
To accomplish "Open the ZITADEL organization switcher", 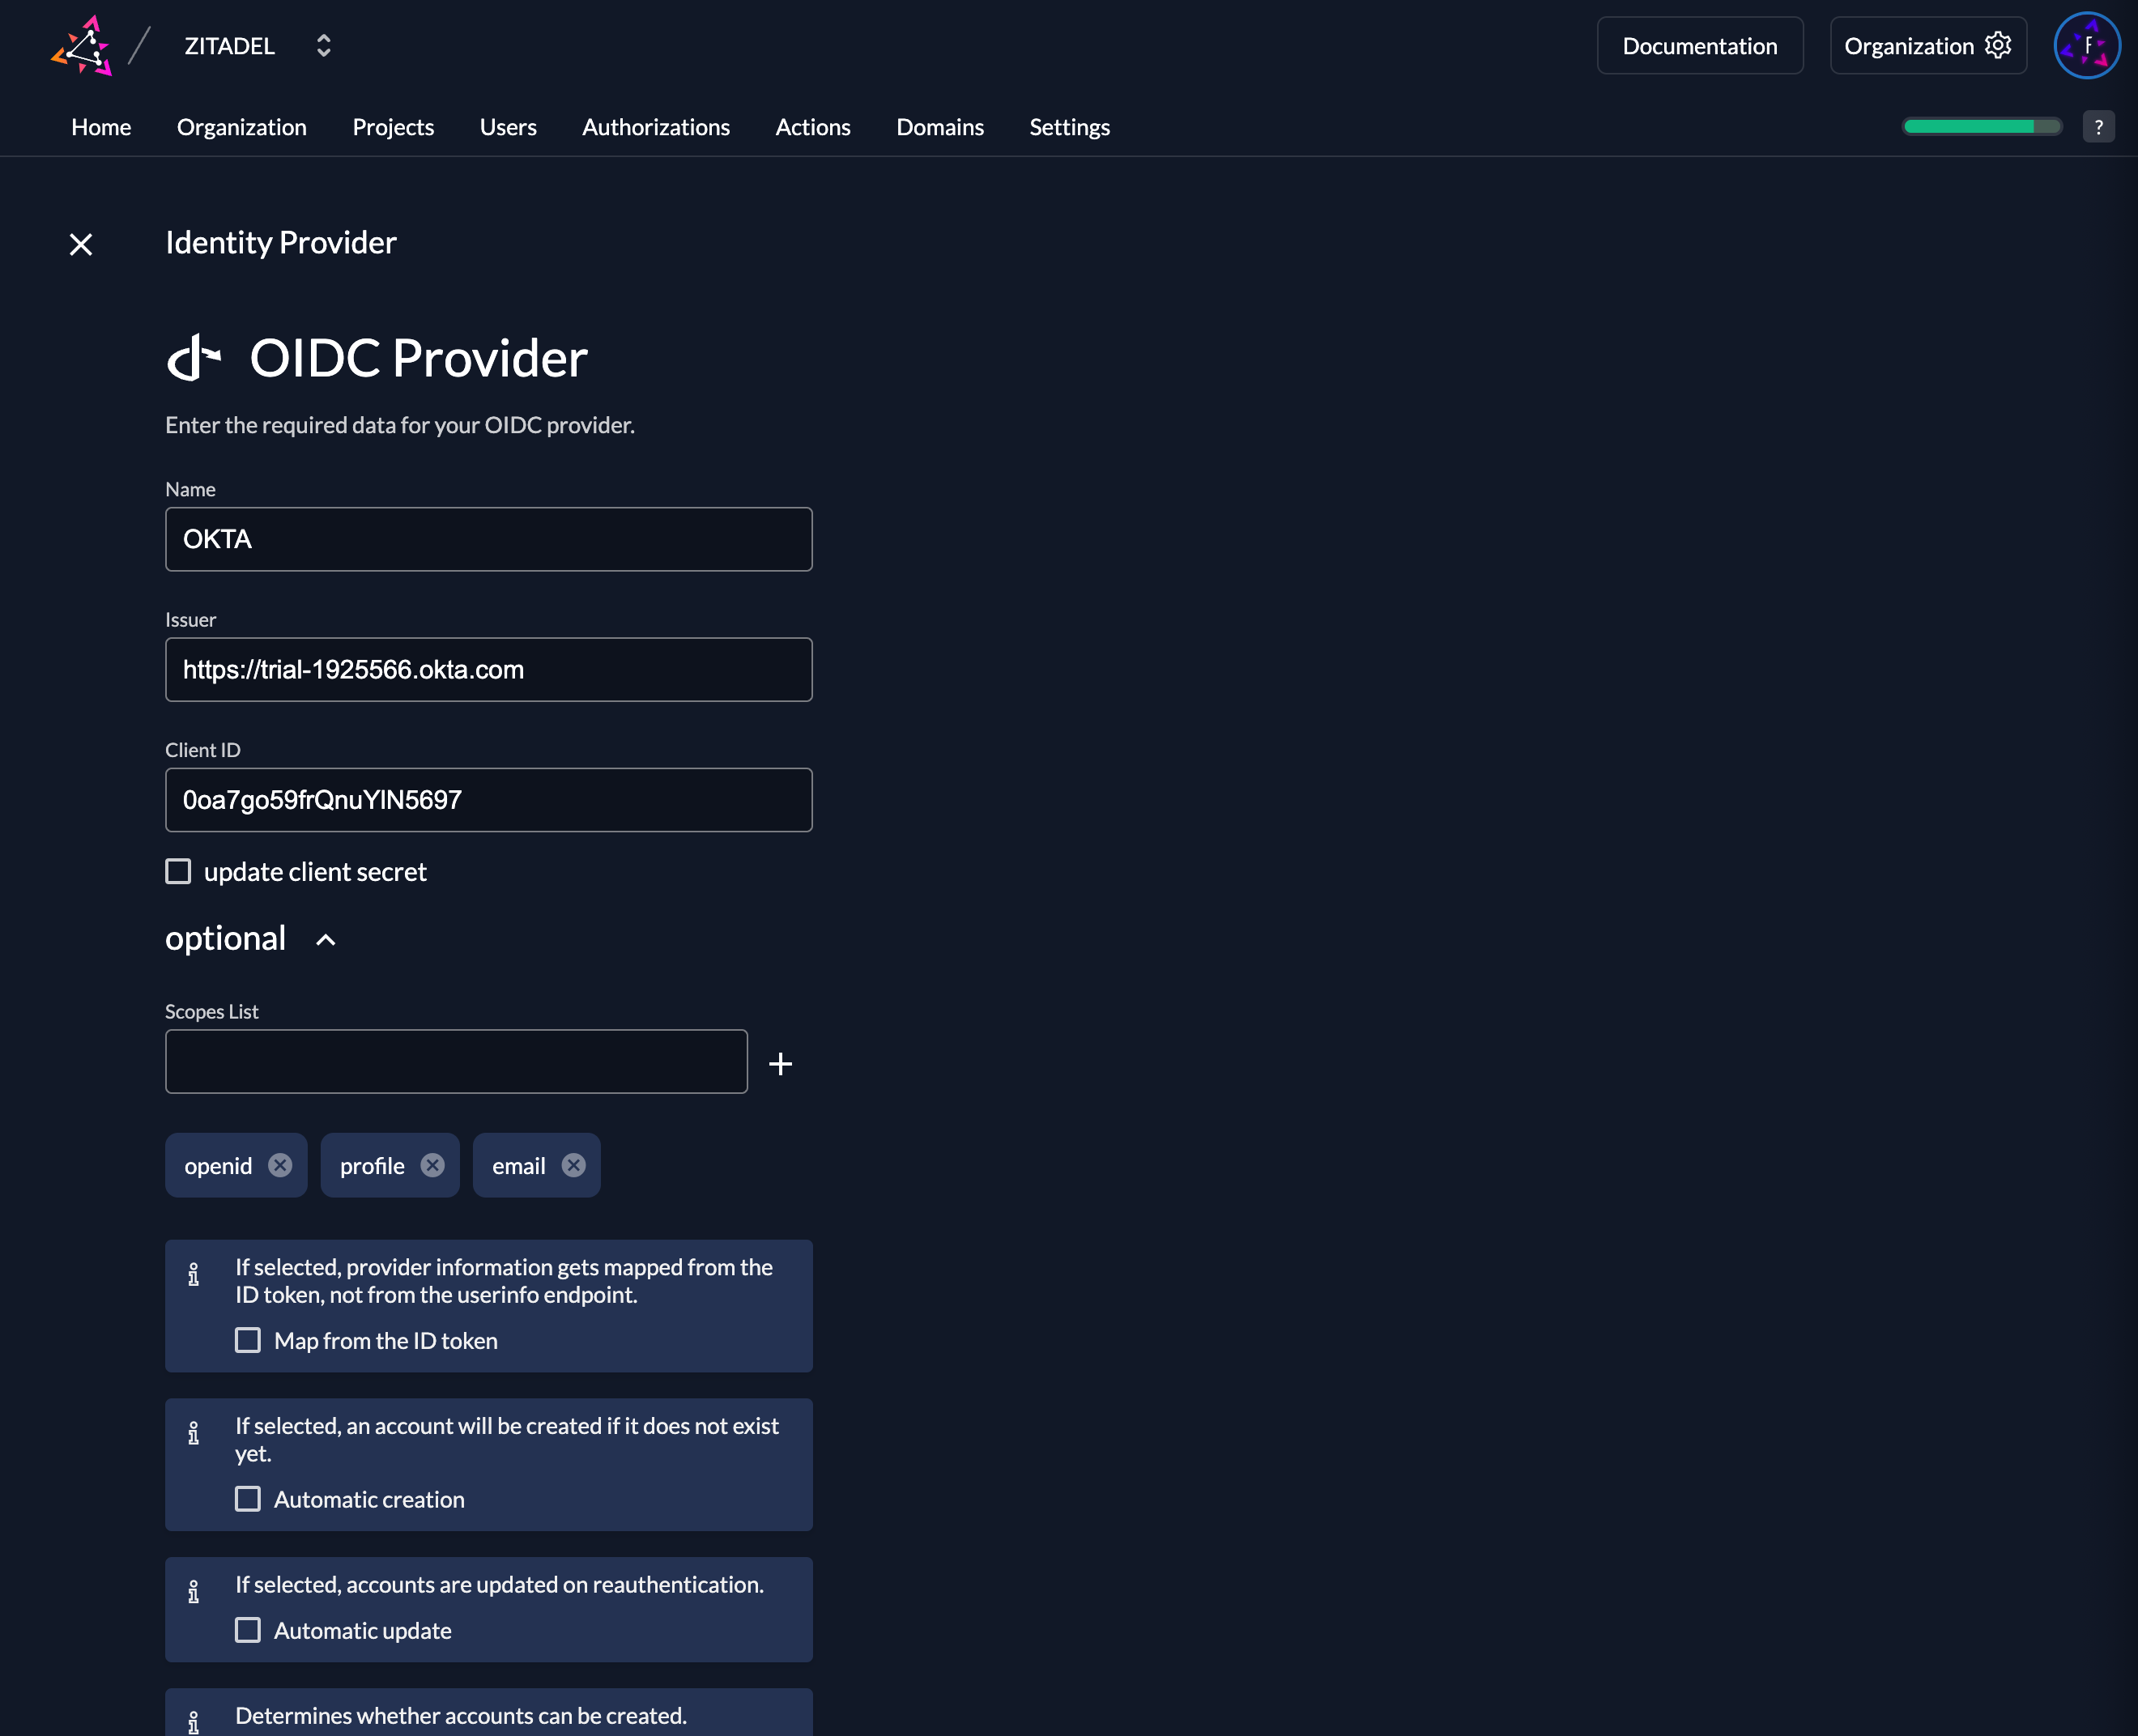I will [323, 46].
